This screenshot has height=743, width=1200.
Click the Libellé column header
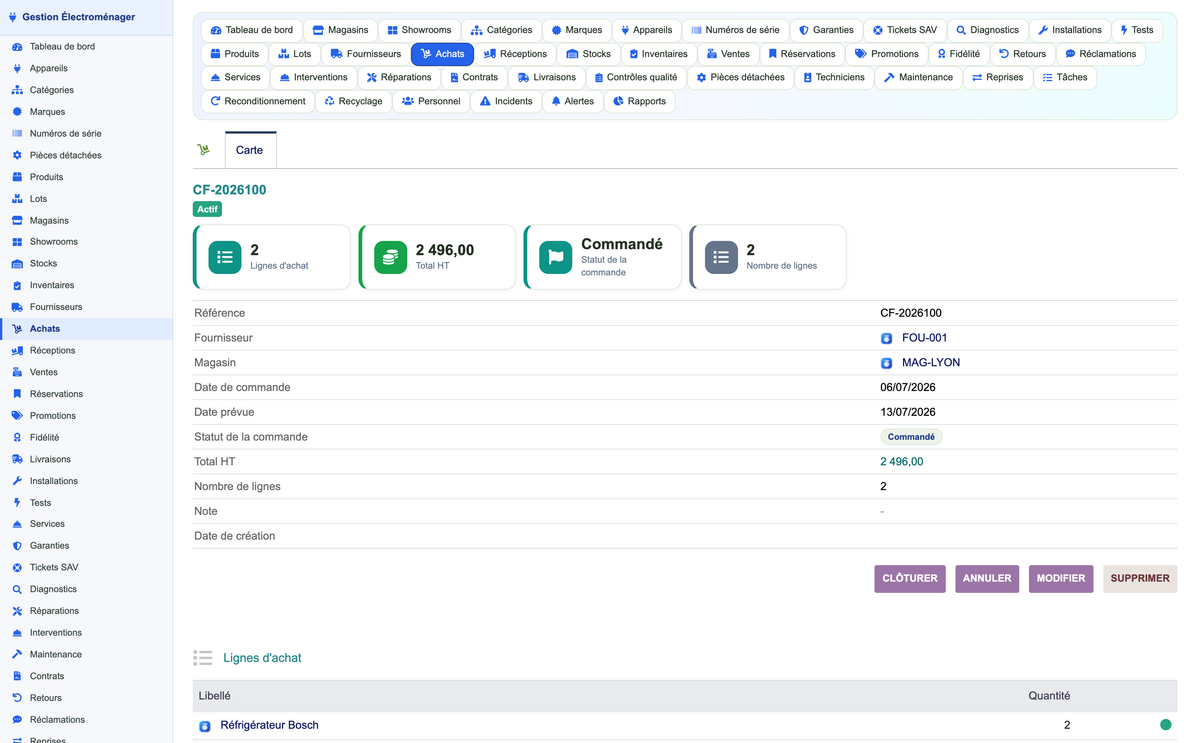(x=214, y=696)
